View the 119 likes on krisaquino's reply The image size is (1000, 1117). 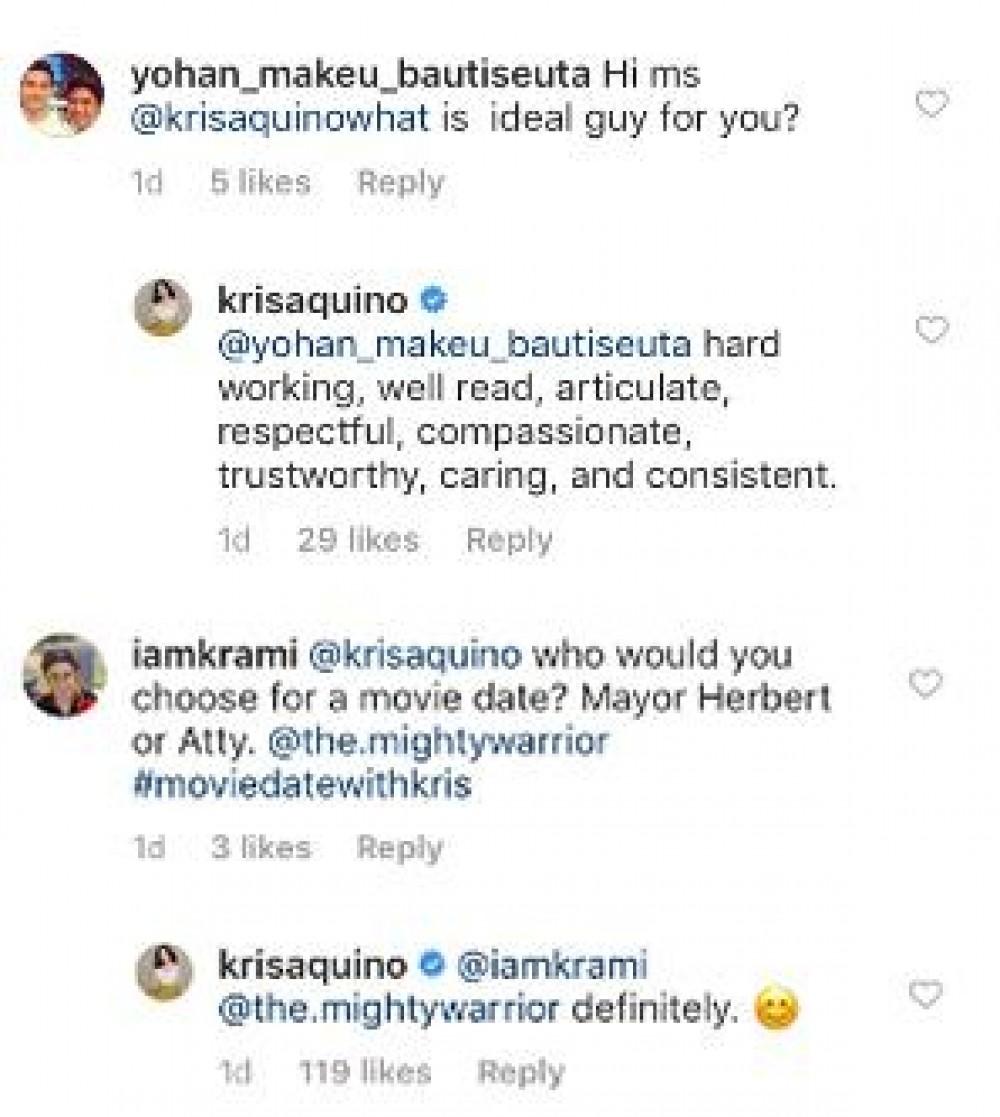click(365, 1073)
